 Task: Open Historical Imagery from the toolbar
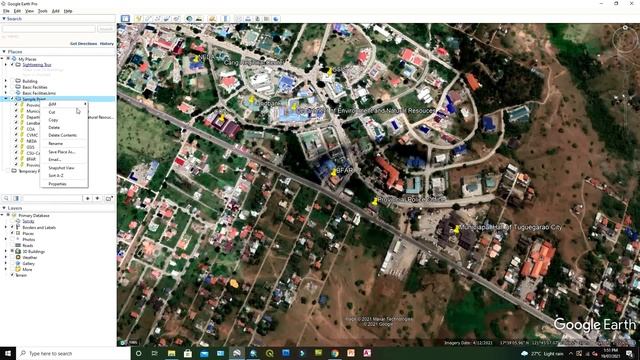click(189, 19)
